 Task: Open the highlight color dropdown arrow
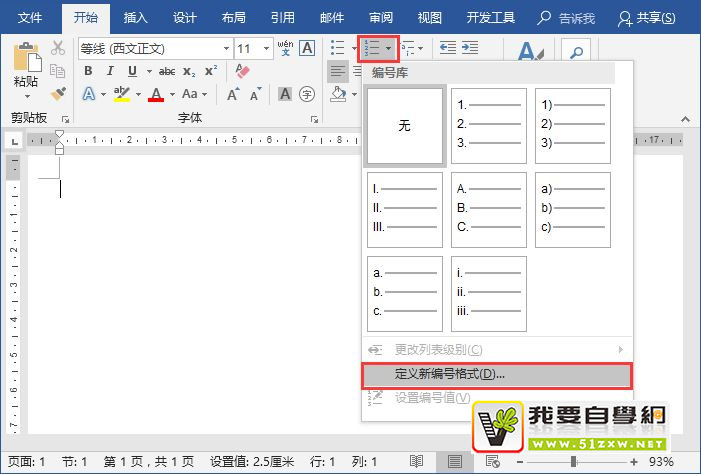138,94
